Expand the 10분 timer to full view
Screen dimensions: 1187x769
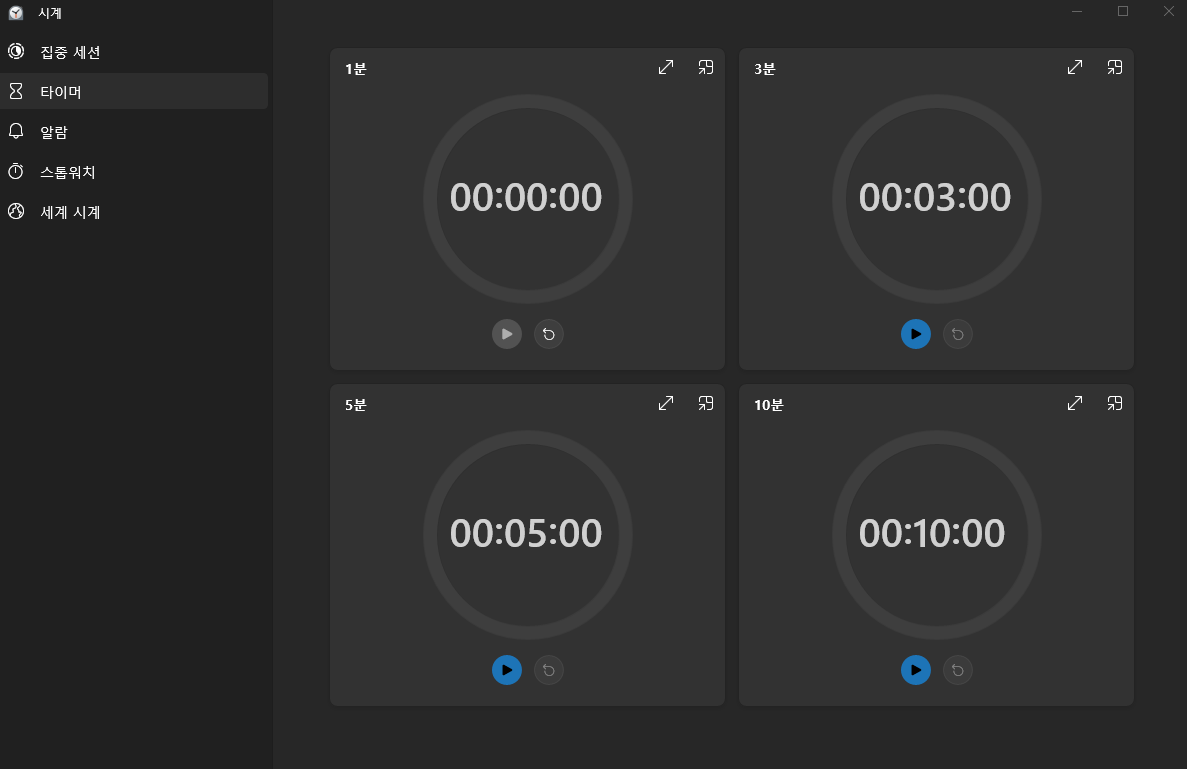[x=1074, y=403]
